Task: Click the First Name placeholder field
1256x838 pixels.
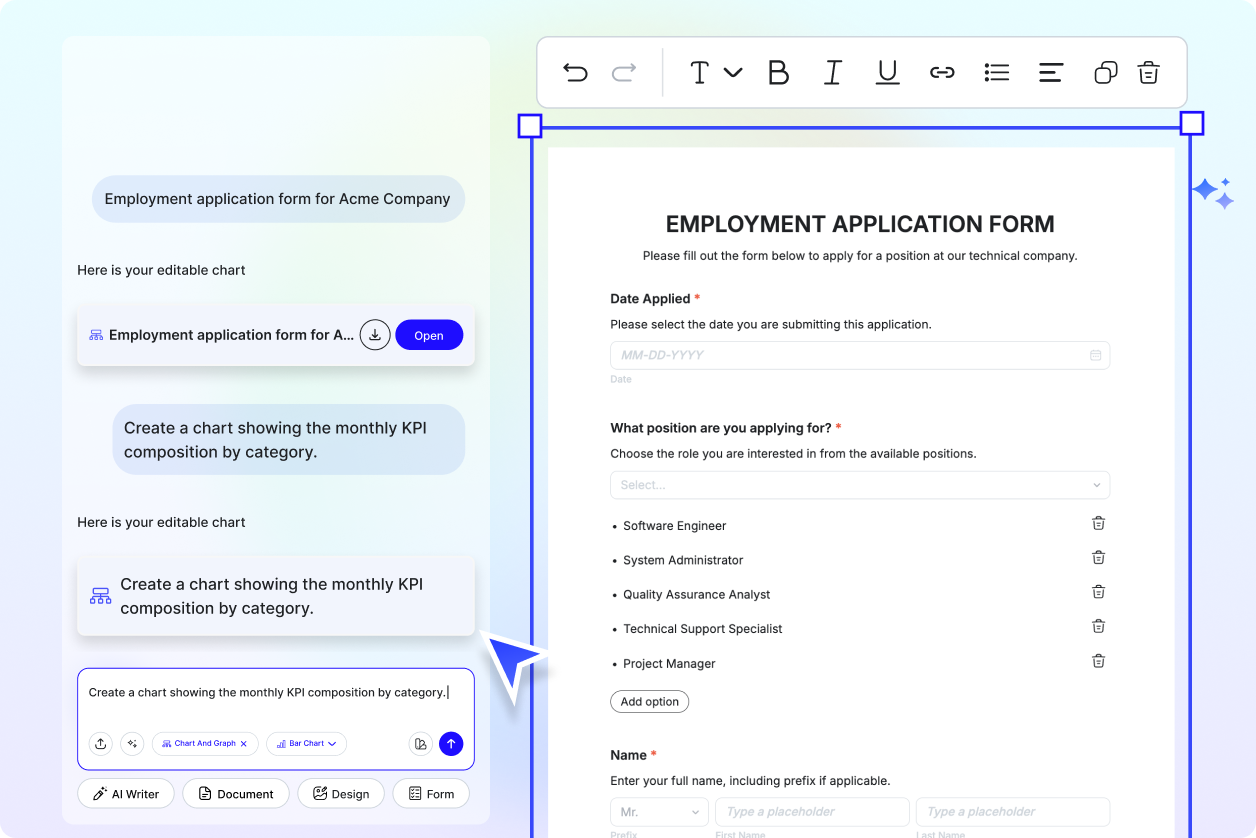Action: coord(812,812)
